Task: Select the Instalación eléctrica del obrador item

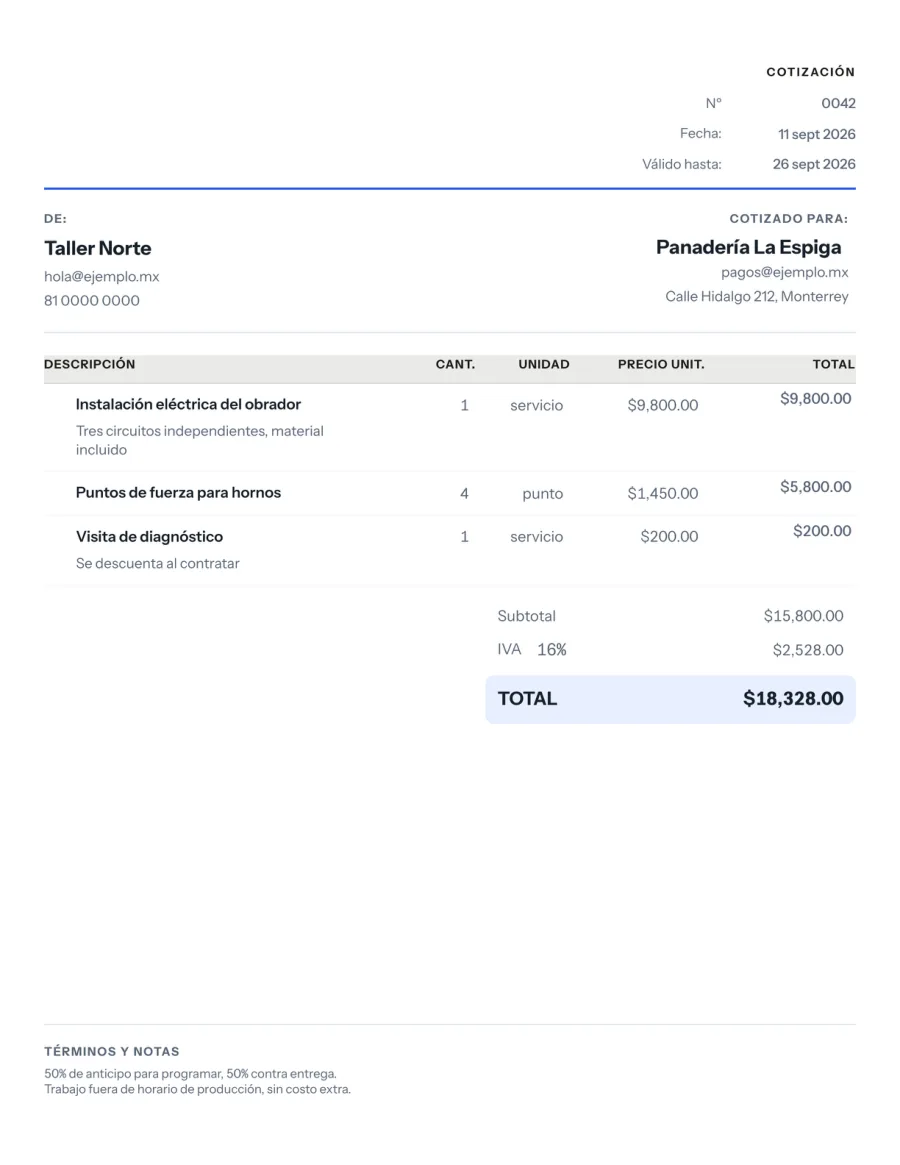Action: pyautogui.click(x=188, y=404)
